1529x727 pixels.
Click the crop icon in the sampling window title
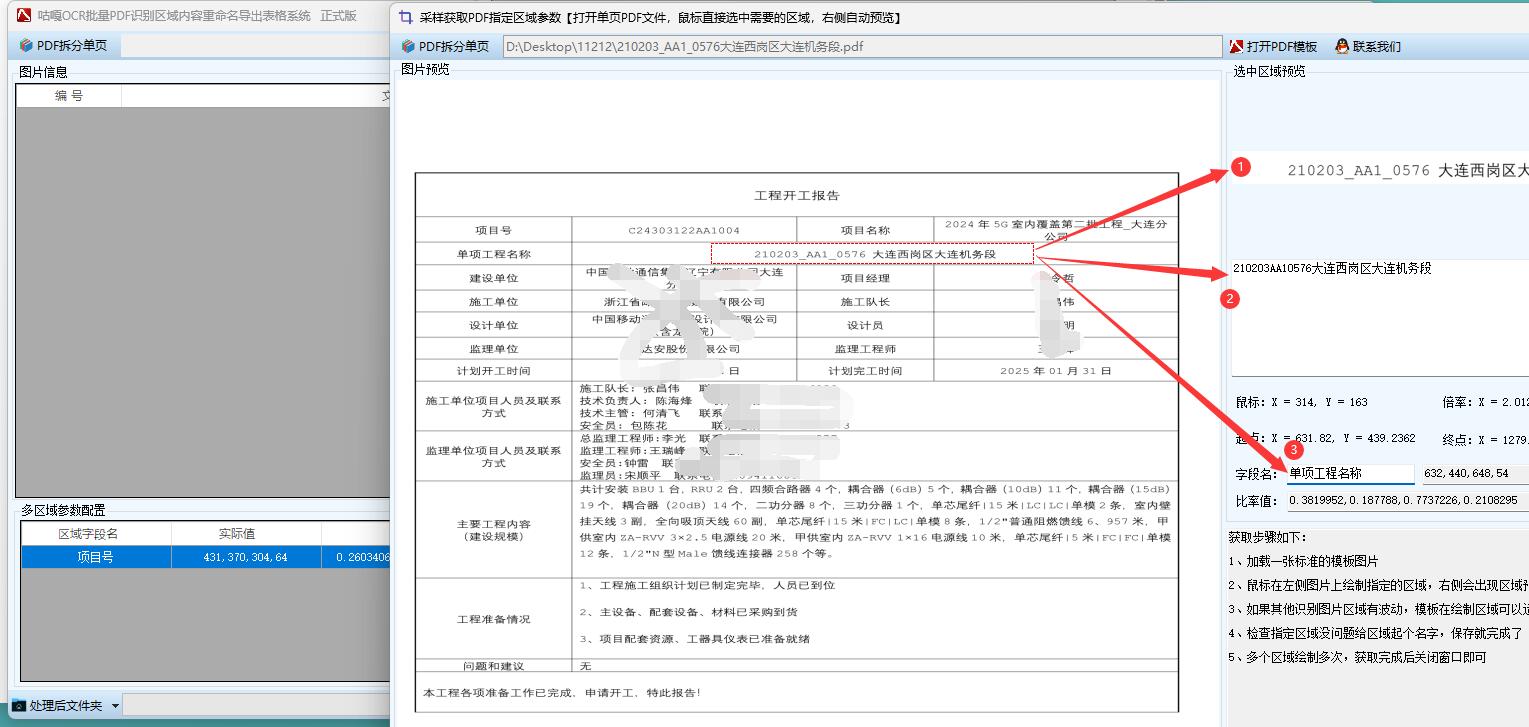click(x=405, y=17)
